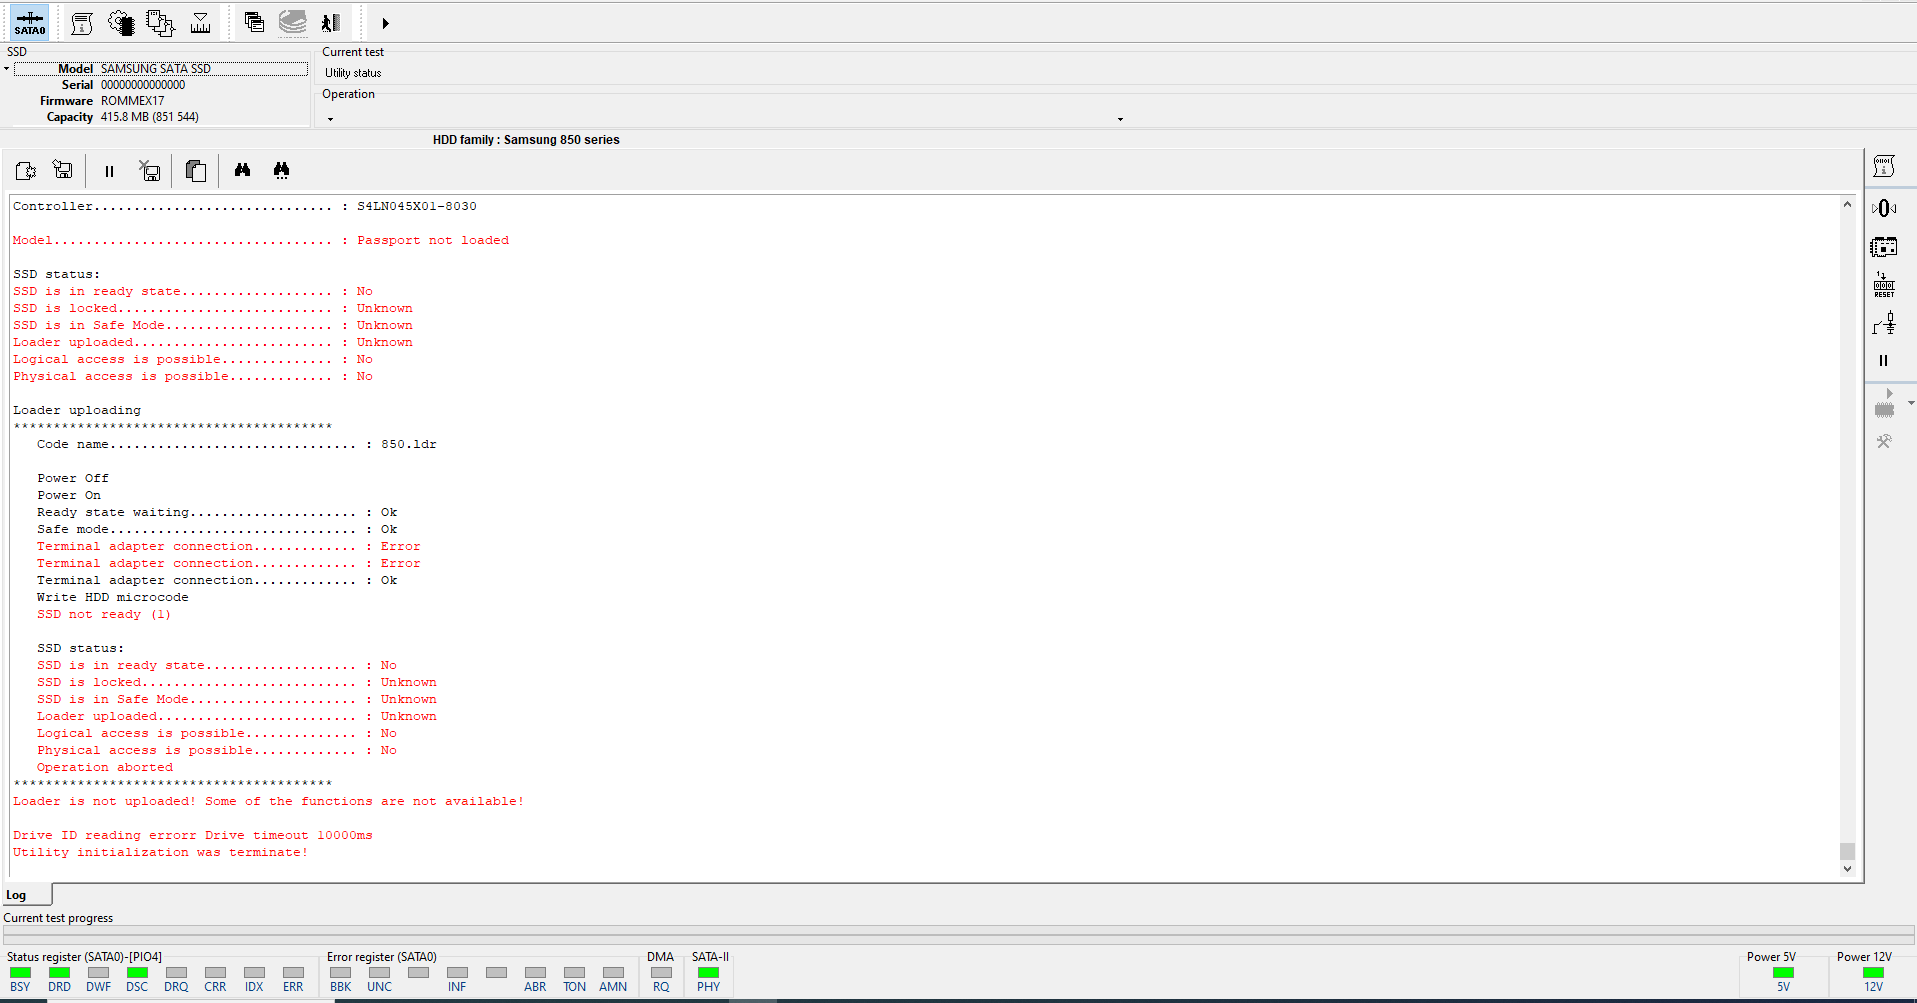Click the ruler measurement icon in top toolbar
Image resolution: width=1917 pixels, height=1003 pixels.
pos(200,22)
